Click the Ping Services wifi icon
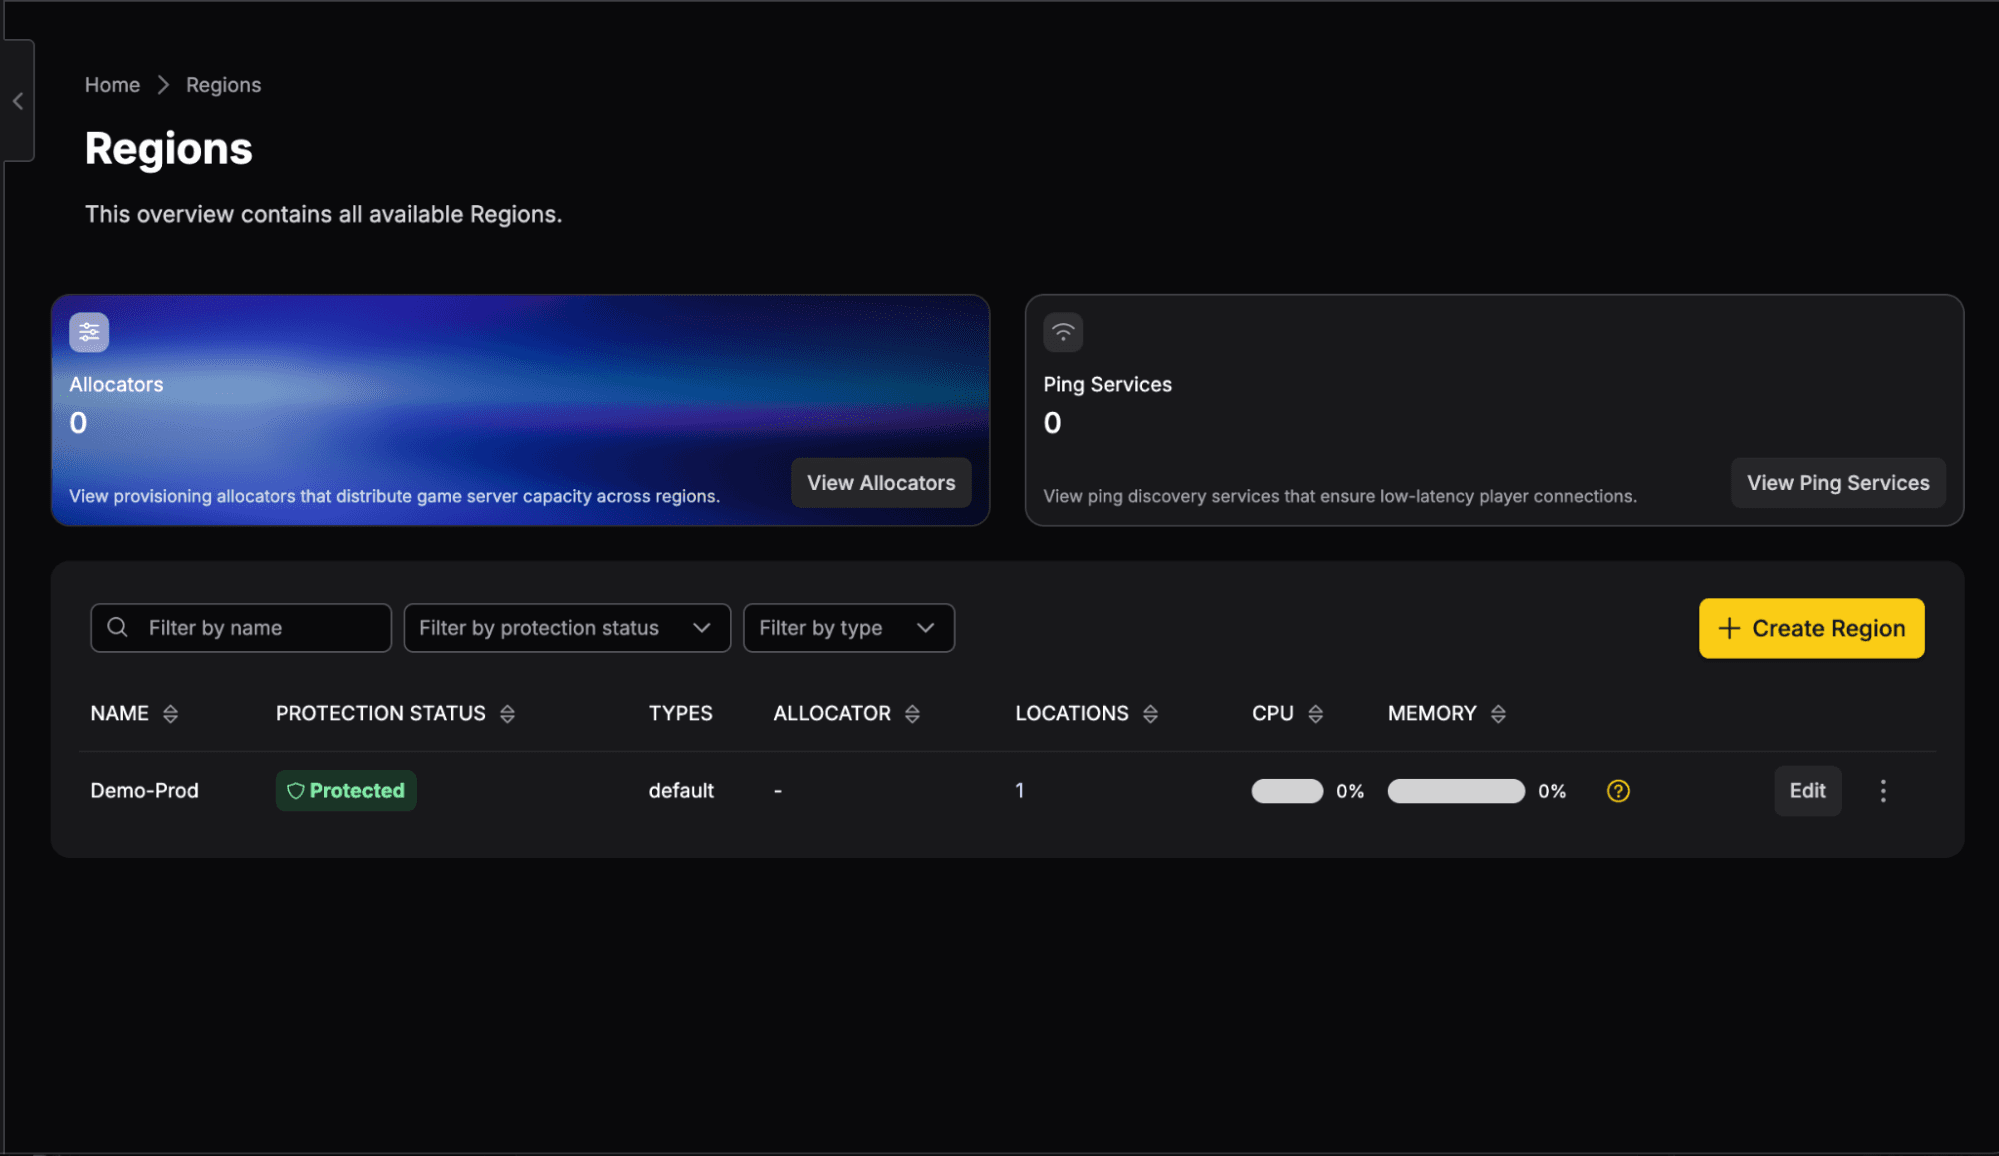Image resolution: width=1999 pixels, height=1156 pixels. pyautogui.click(x=1063, y=333)
